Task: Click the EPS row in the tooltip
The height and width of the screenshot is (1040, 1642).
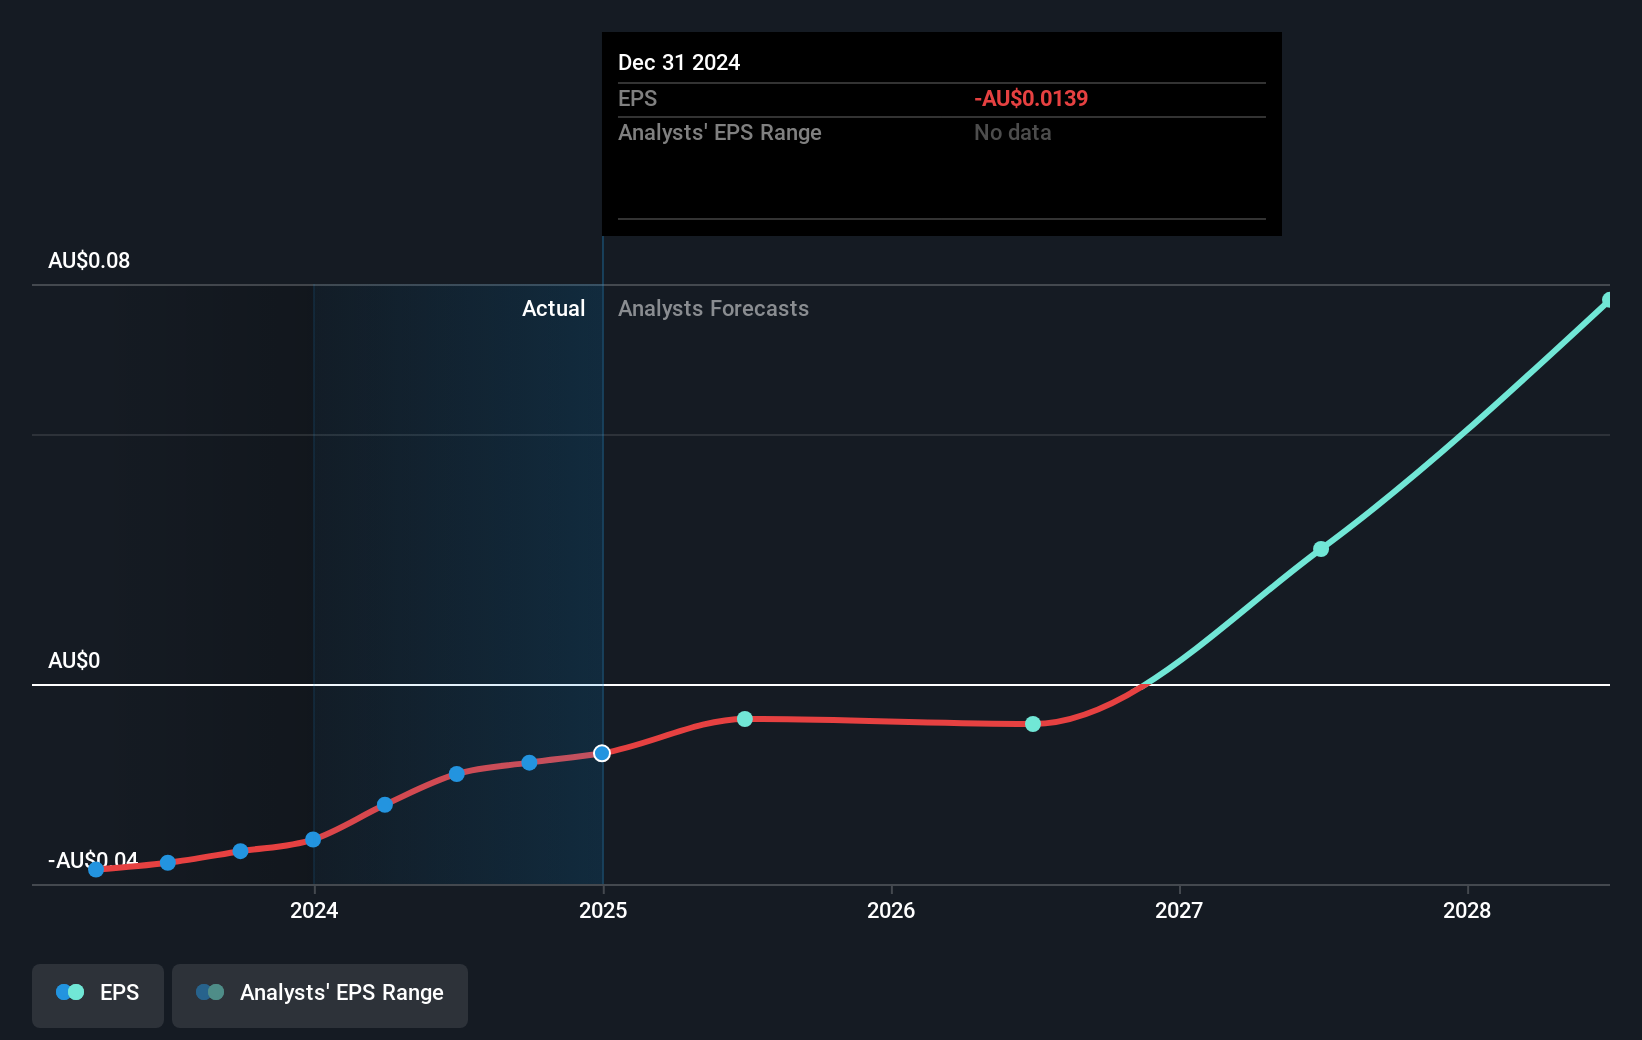Action: (x=940, y=98)
